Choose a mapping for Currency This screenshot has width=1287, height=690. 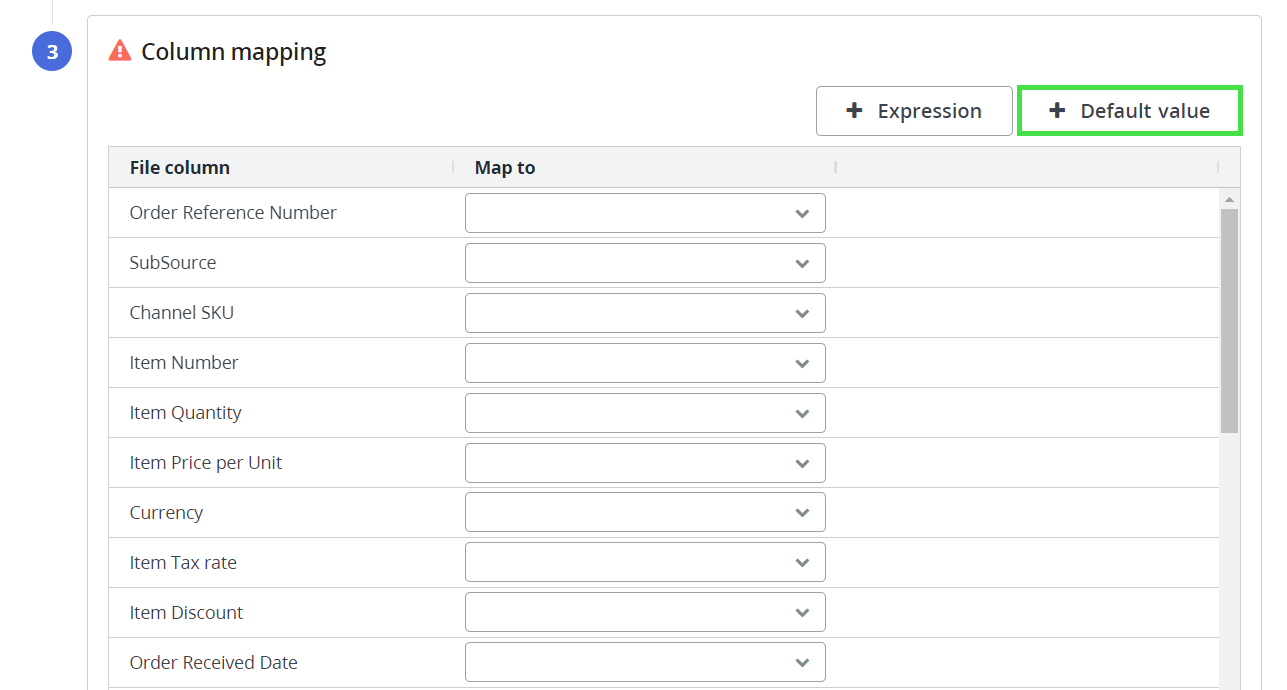click(x=645, y=513)
